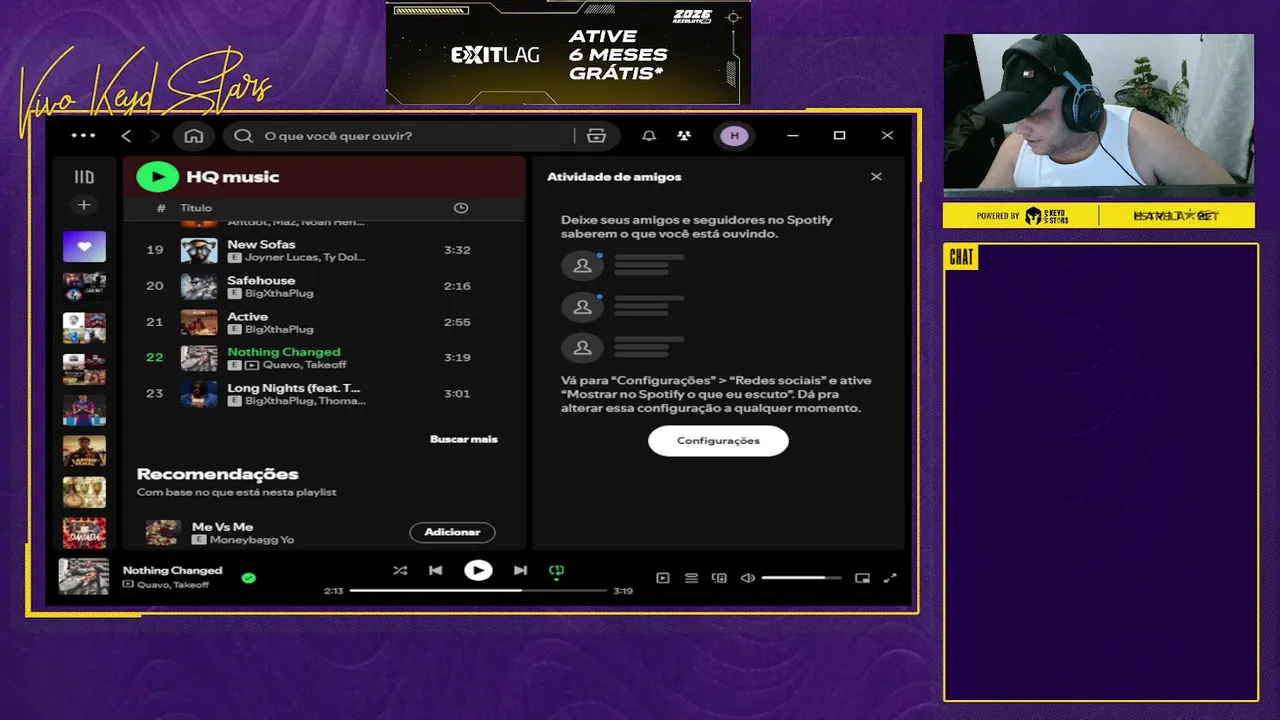The image size is (1280, 720).
Task: Click the ExitLag ATIVE 6 MESES GRÁTIS banner
Action: point(568,52)
